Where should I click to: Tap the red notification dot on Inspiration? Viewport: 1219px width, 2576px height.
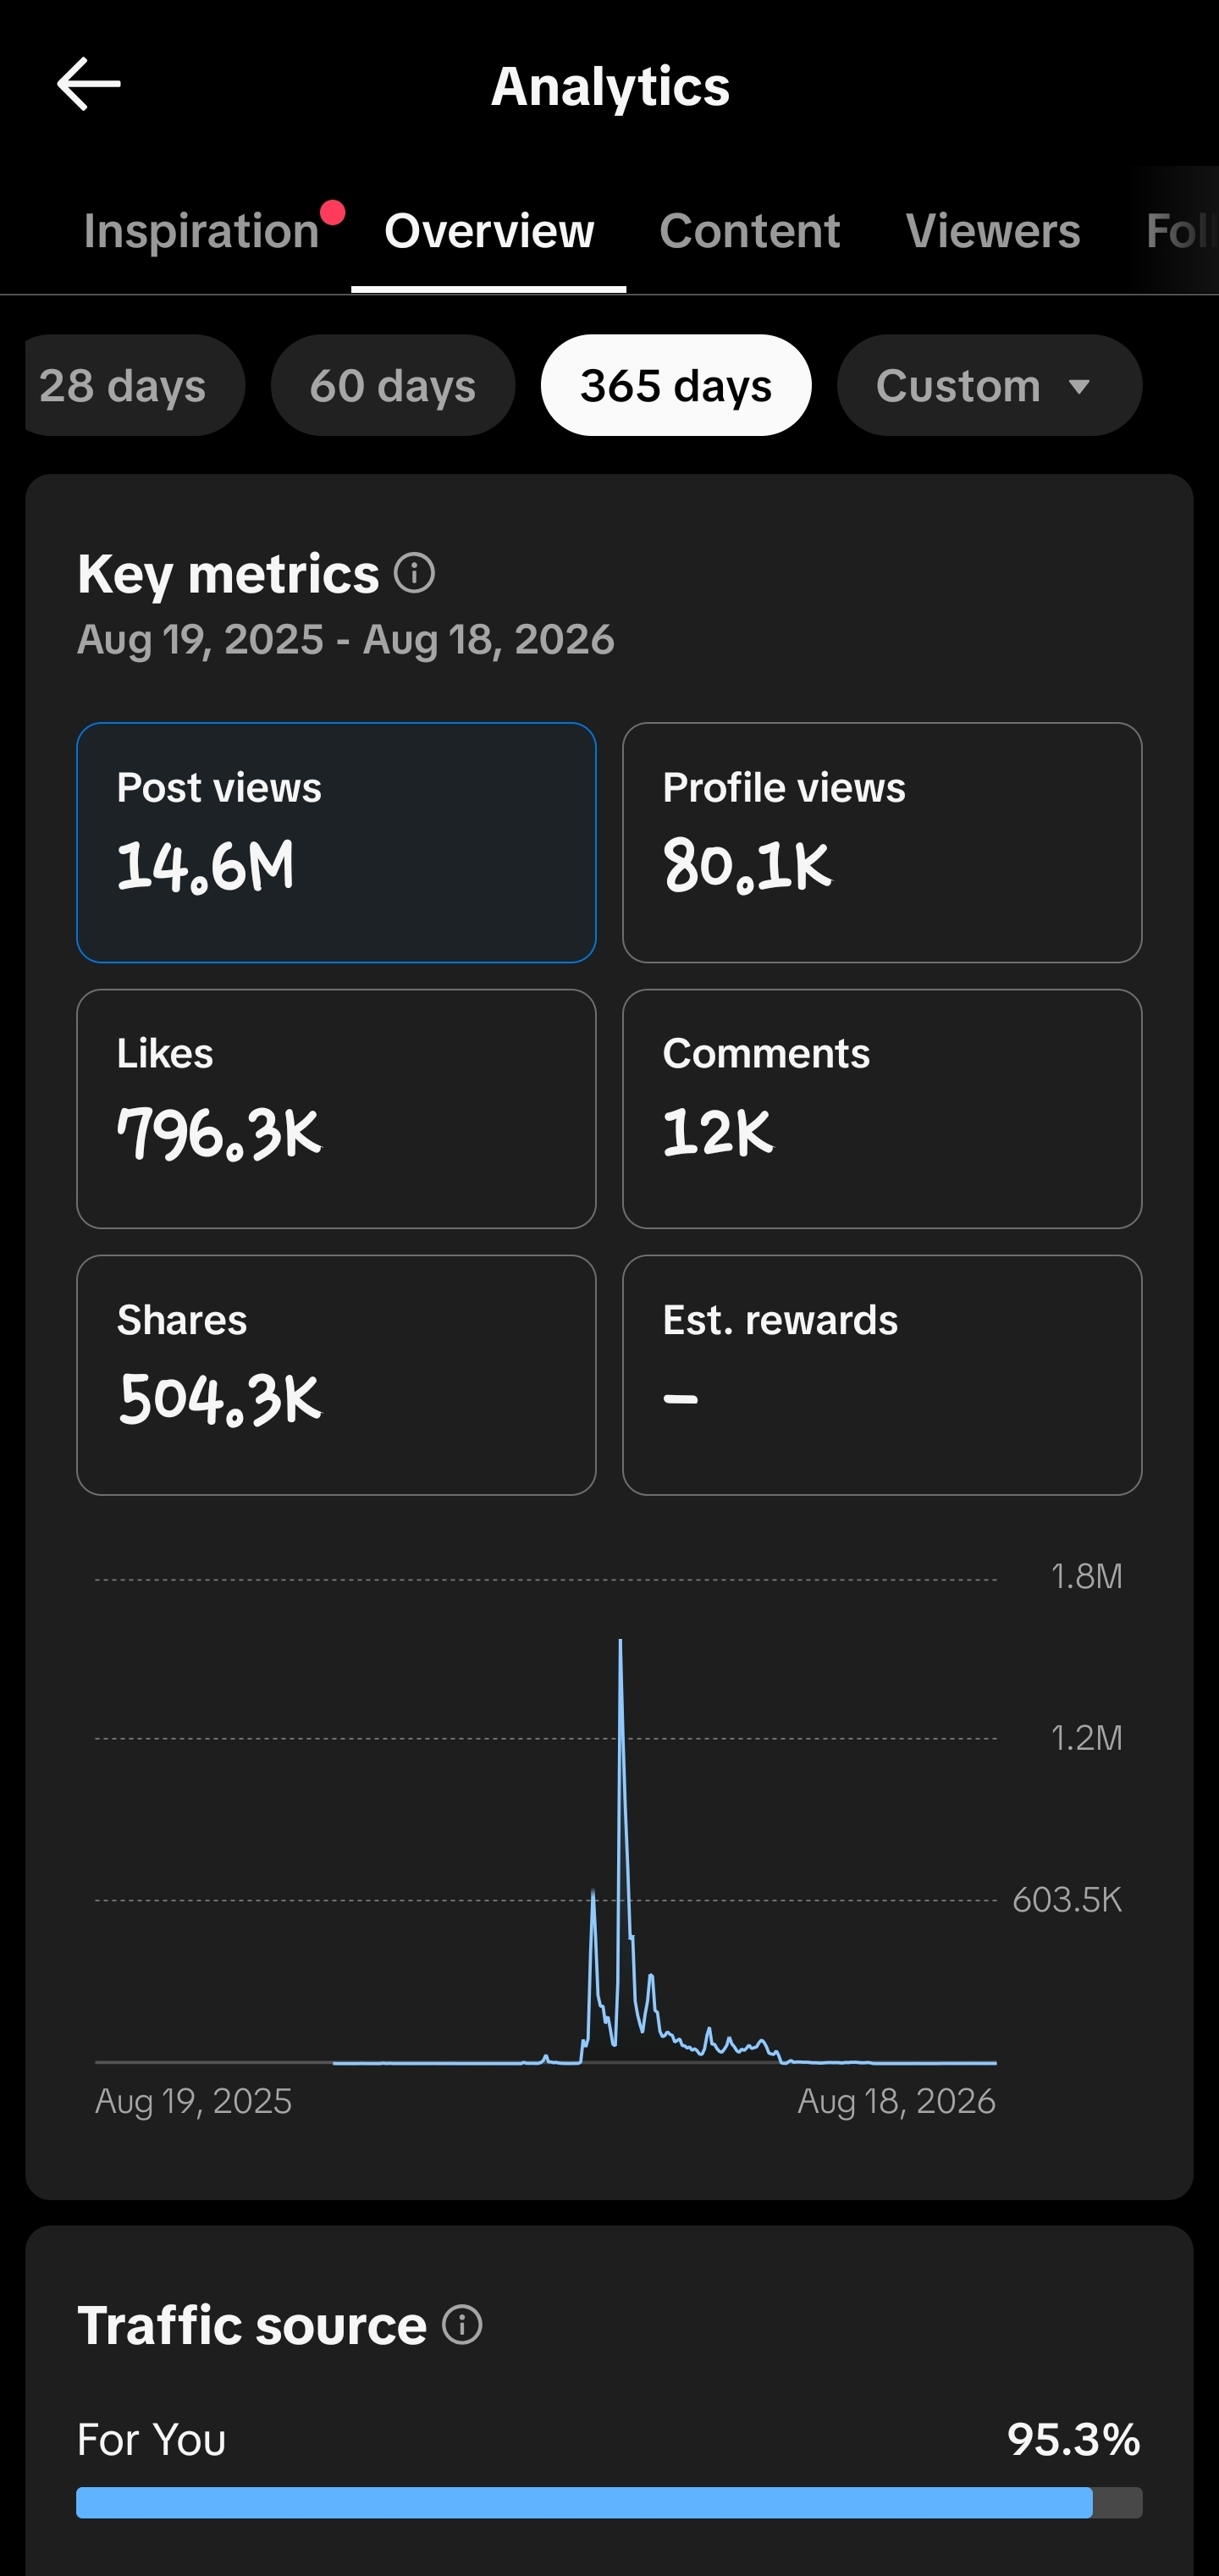point(332,212)
